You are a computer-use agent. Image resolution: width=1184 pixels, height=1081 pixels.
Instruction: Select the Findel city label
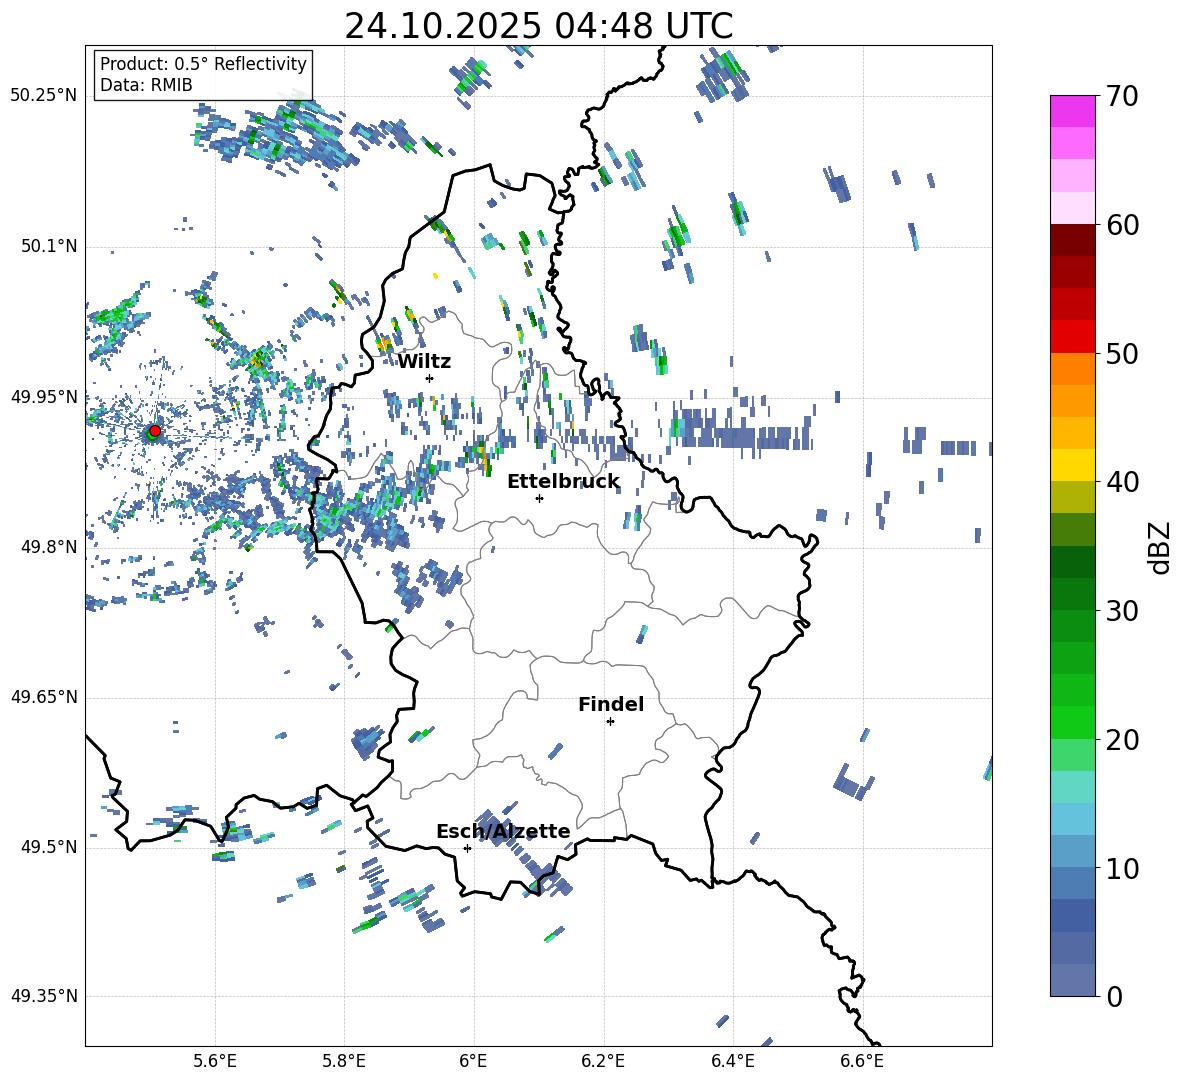point(611,704)
